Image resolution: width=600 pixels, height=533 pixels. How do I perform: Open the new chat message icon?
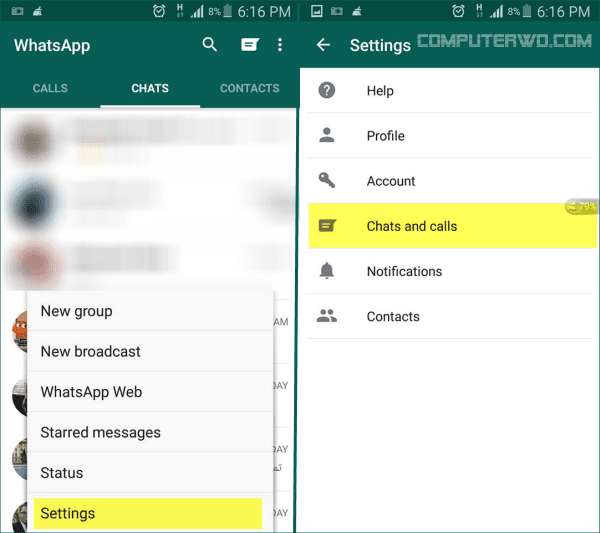point(250,45)
